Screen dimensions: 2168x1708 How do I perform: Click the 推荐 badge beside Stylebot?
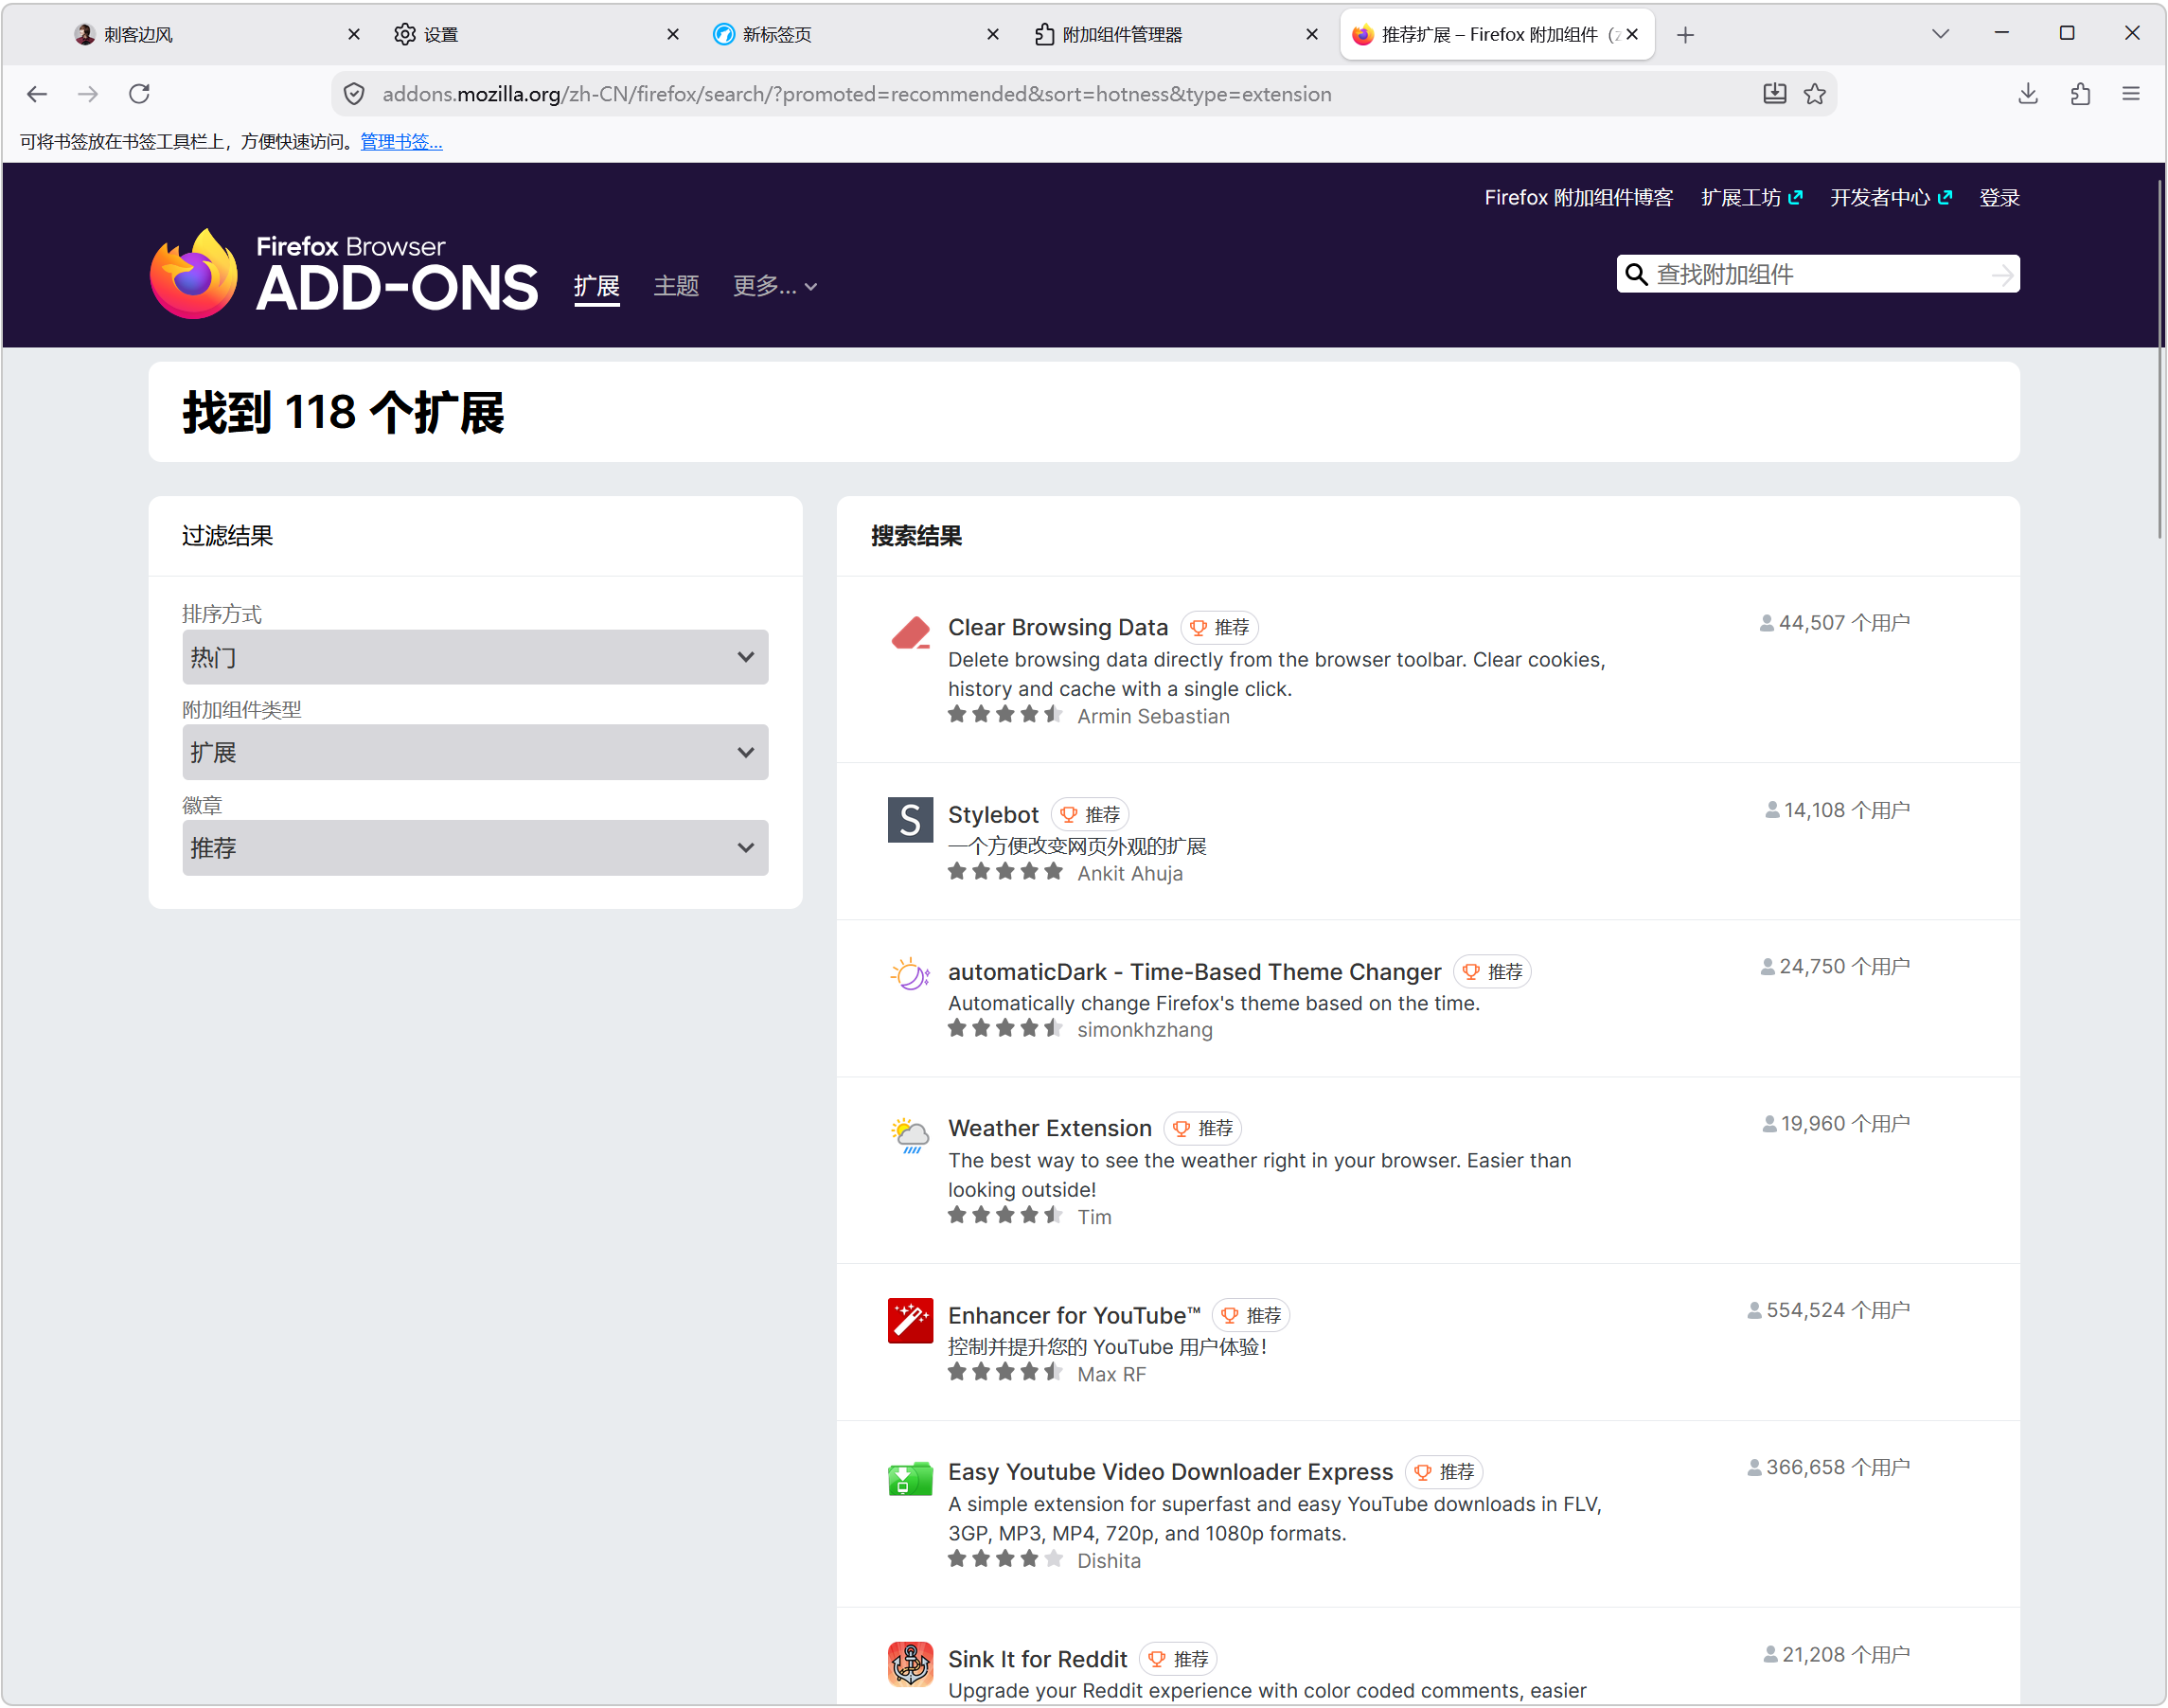click(x=1090, y=816)
